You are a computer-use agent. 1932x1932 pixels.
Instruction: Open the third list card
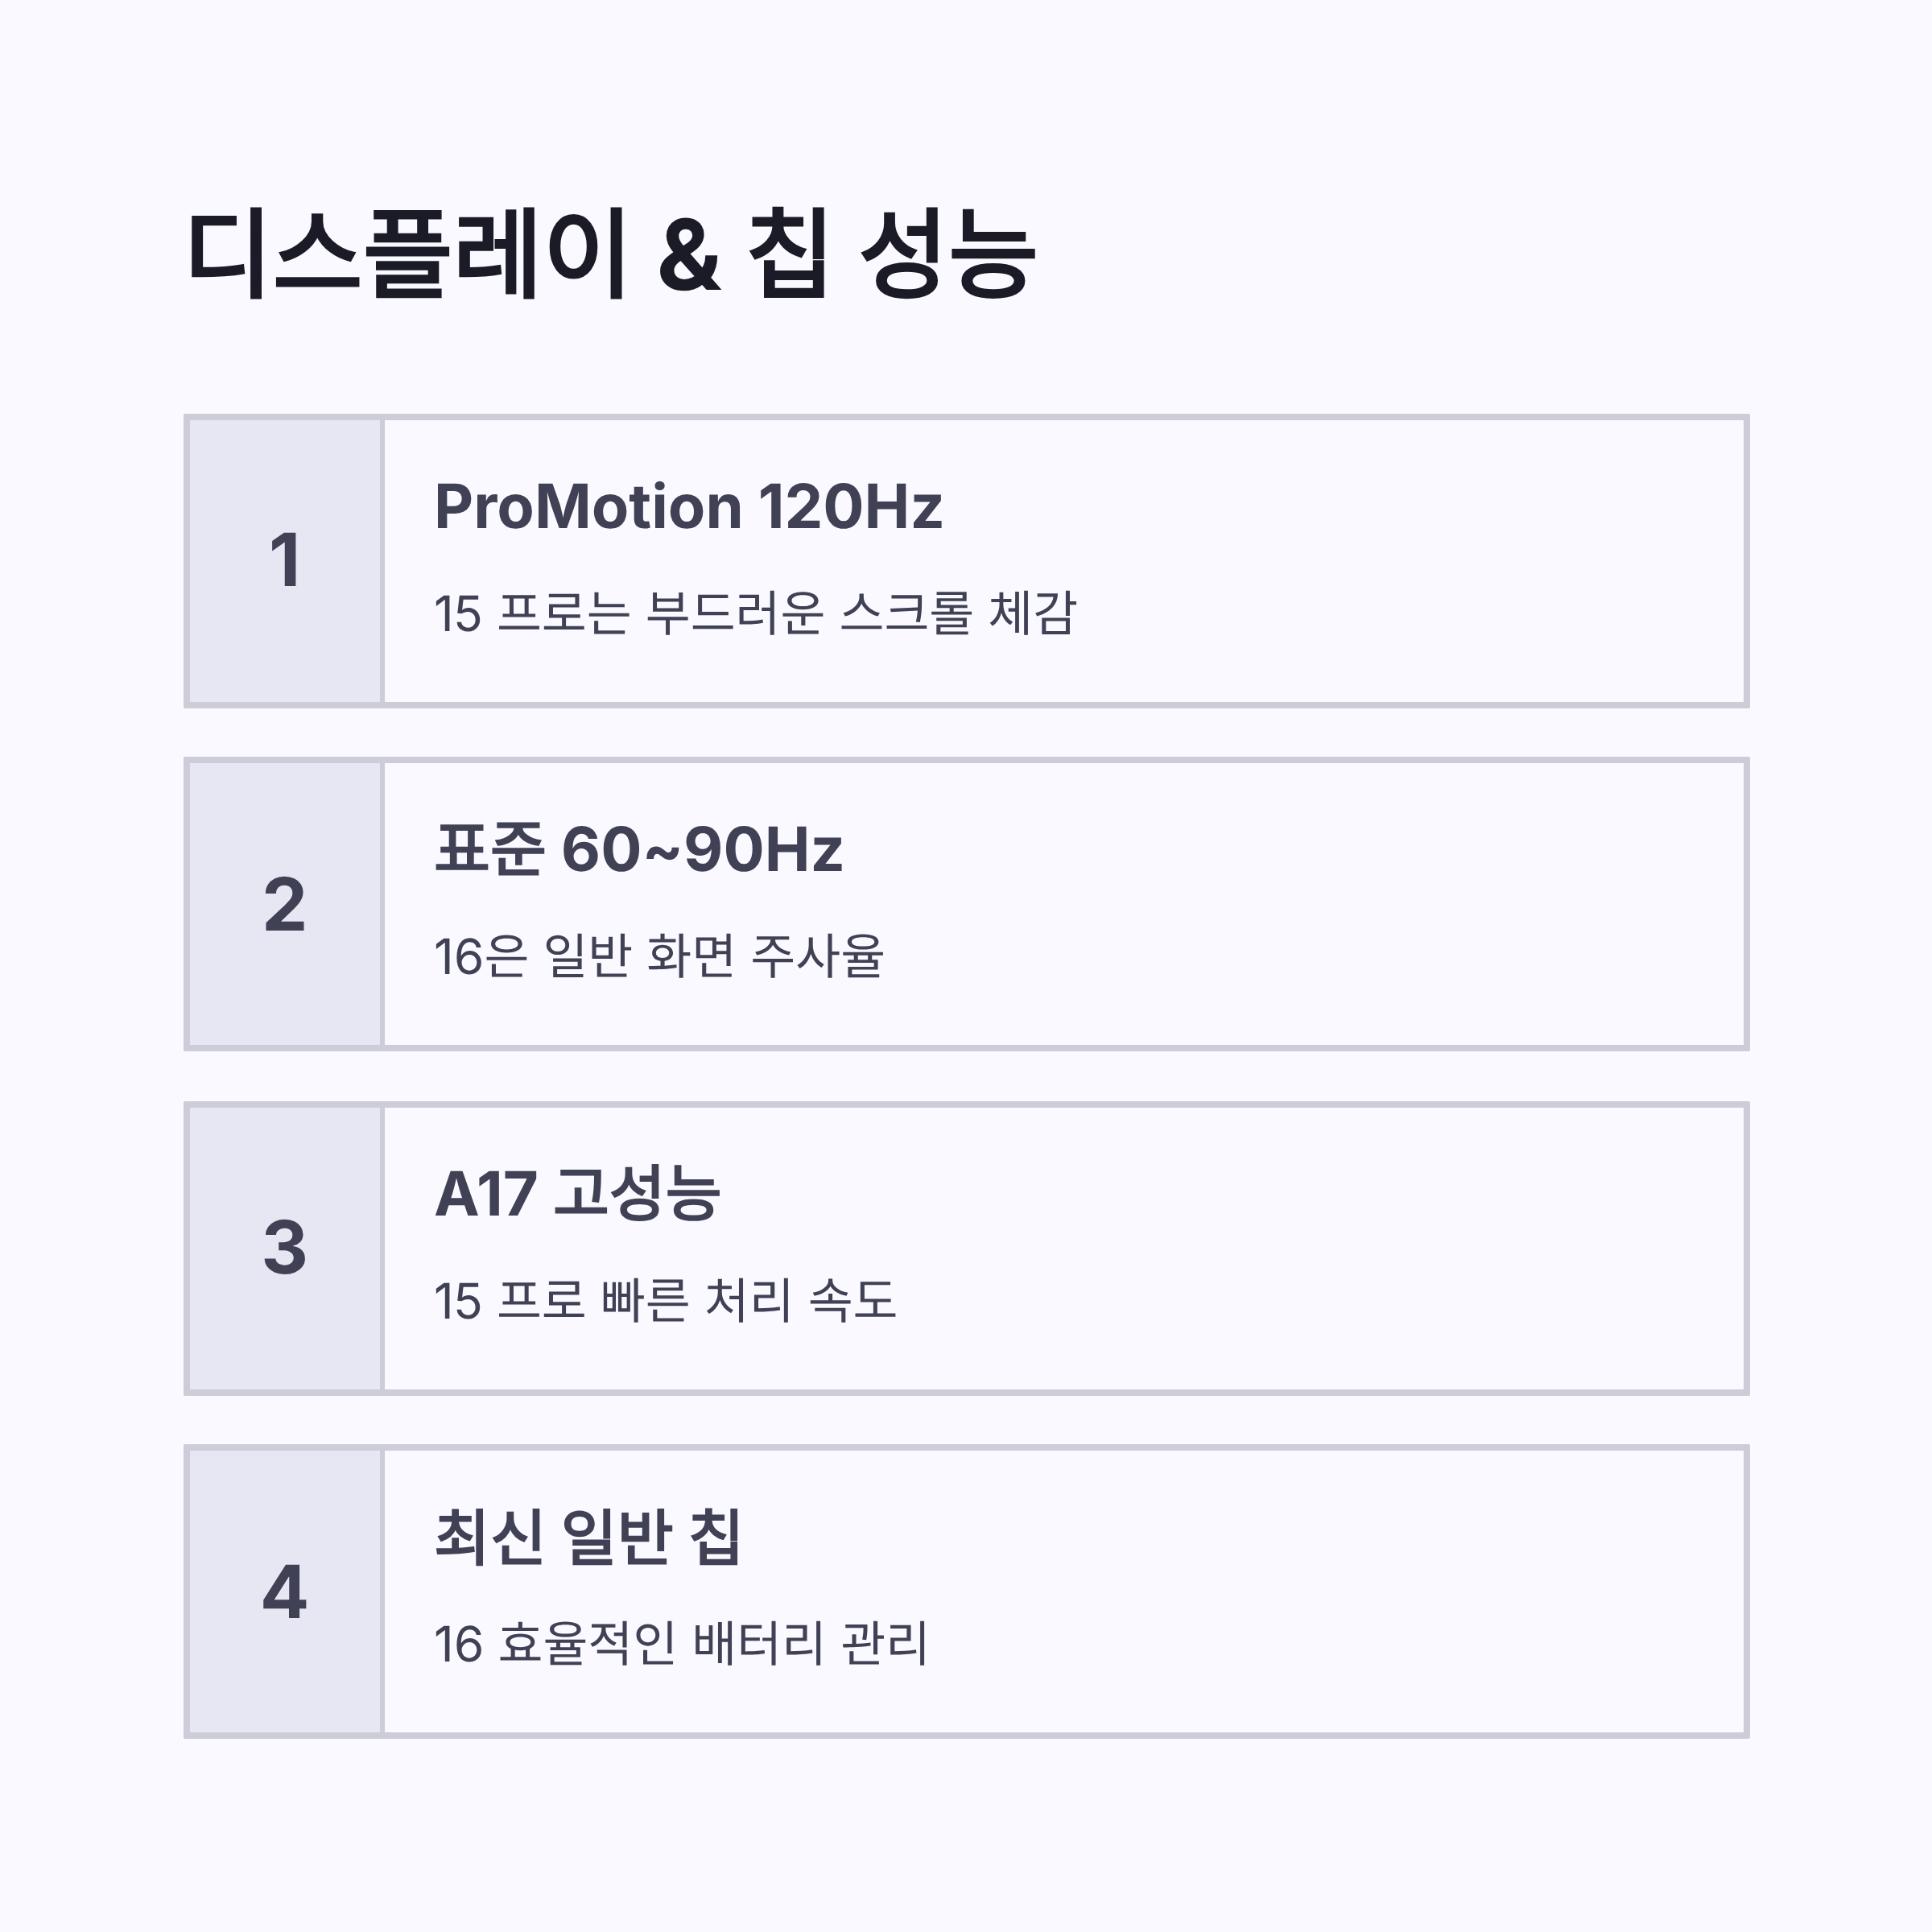(x=966, y=1248)
